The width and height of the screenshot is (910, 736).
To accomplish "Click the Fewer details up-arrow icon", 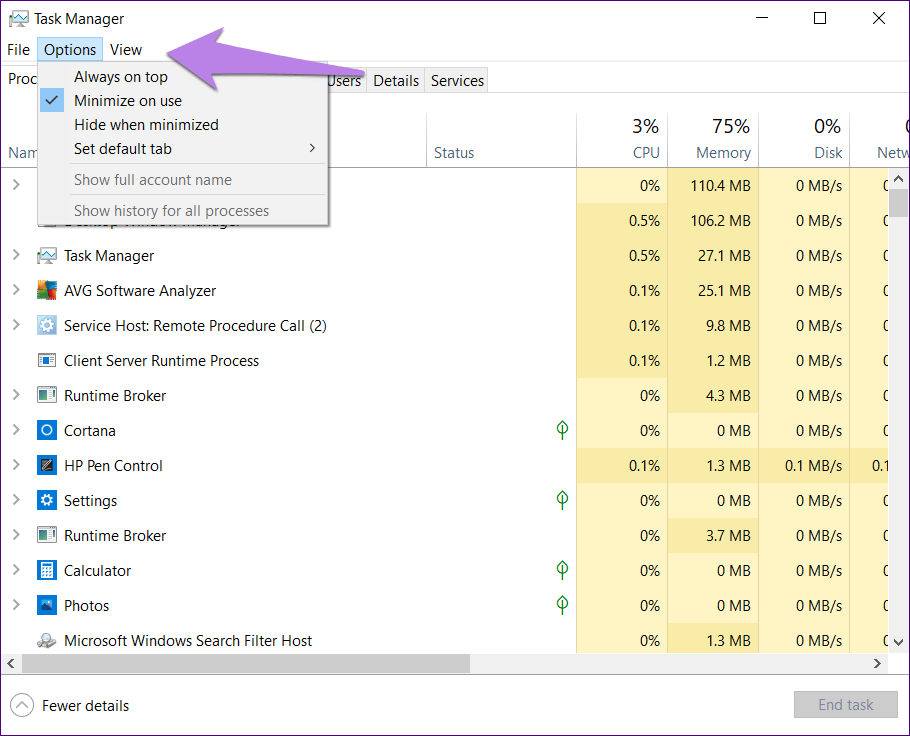I will tap(21, 705).
